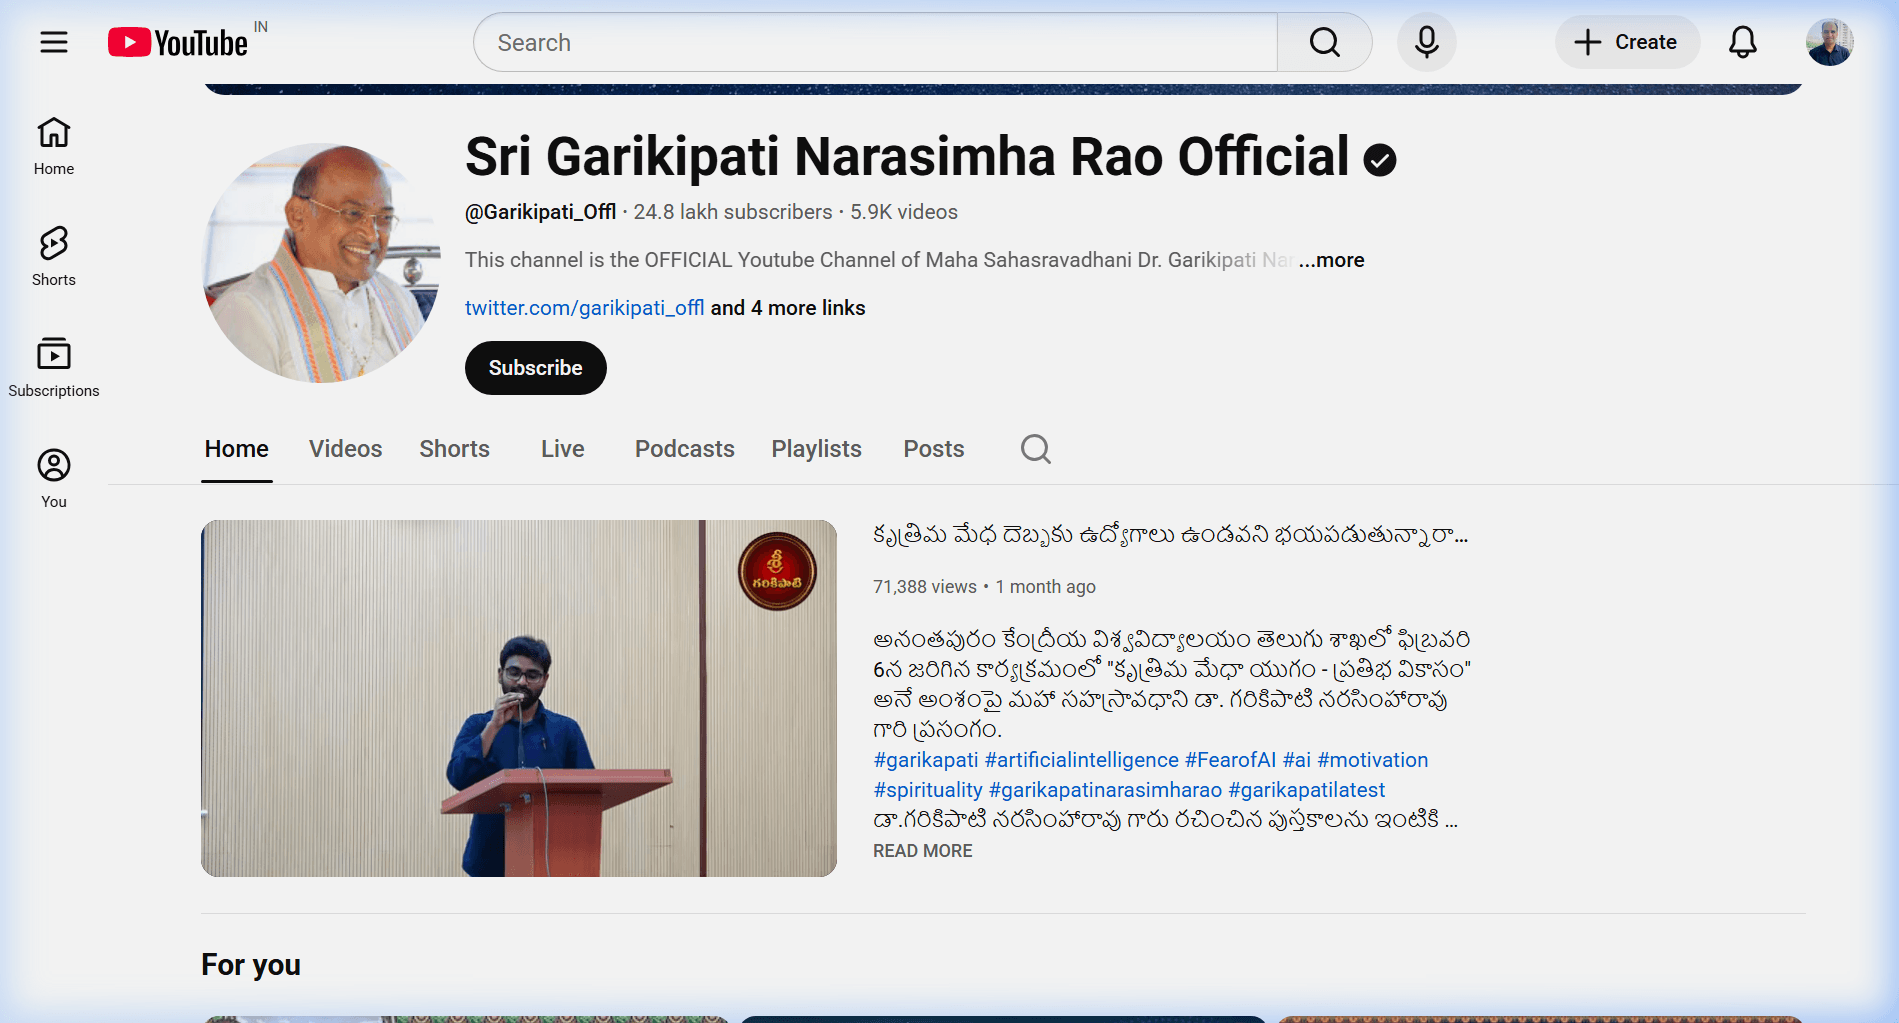Start voice search with microphone
The width and height of the screenshot is (1899, 1023).
(x=1426, y=42)
